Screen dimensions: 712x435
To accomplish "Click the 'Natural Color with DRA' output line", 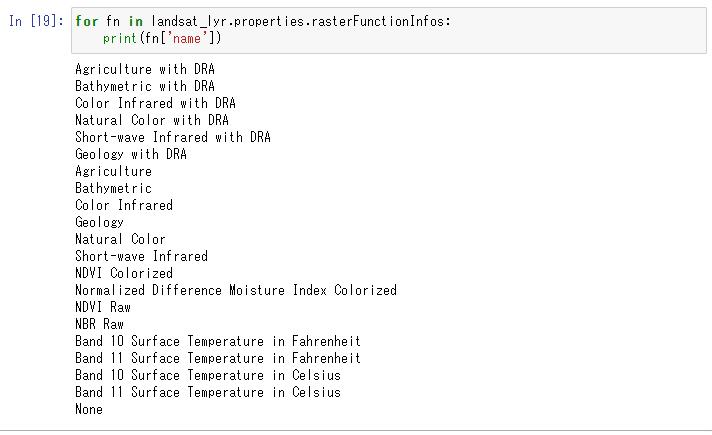I will 151,120.
